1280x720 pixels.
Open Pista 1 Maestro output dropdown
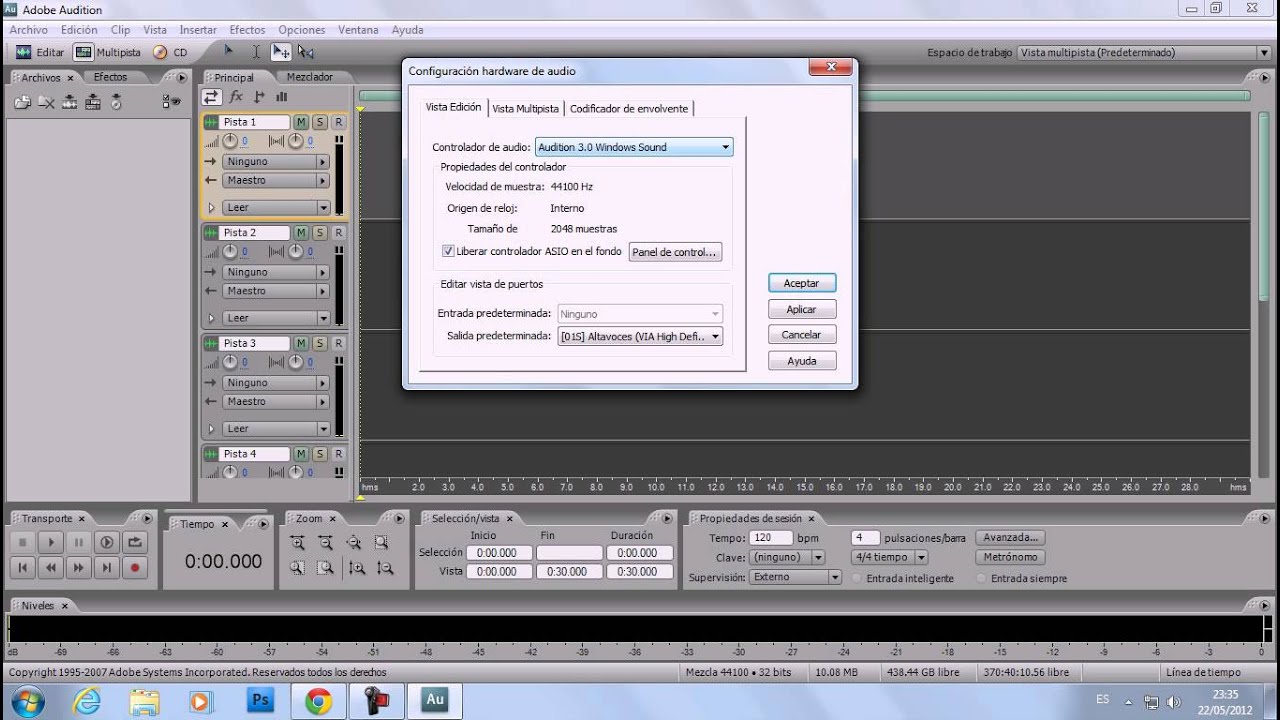pos(276,181)
